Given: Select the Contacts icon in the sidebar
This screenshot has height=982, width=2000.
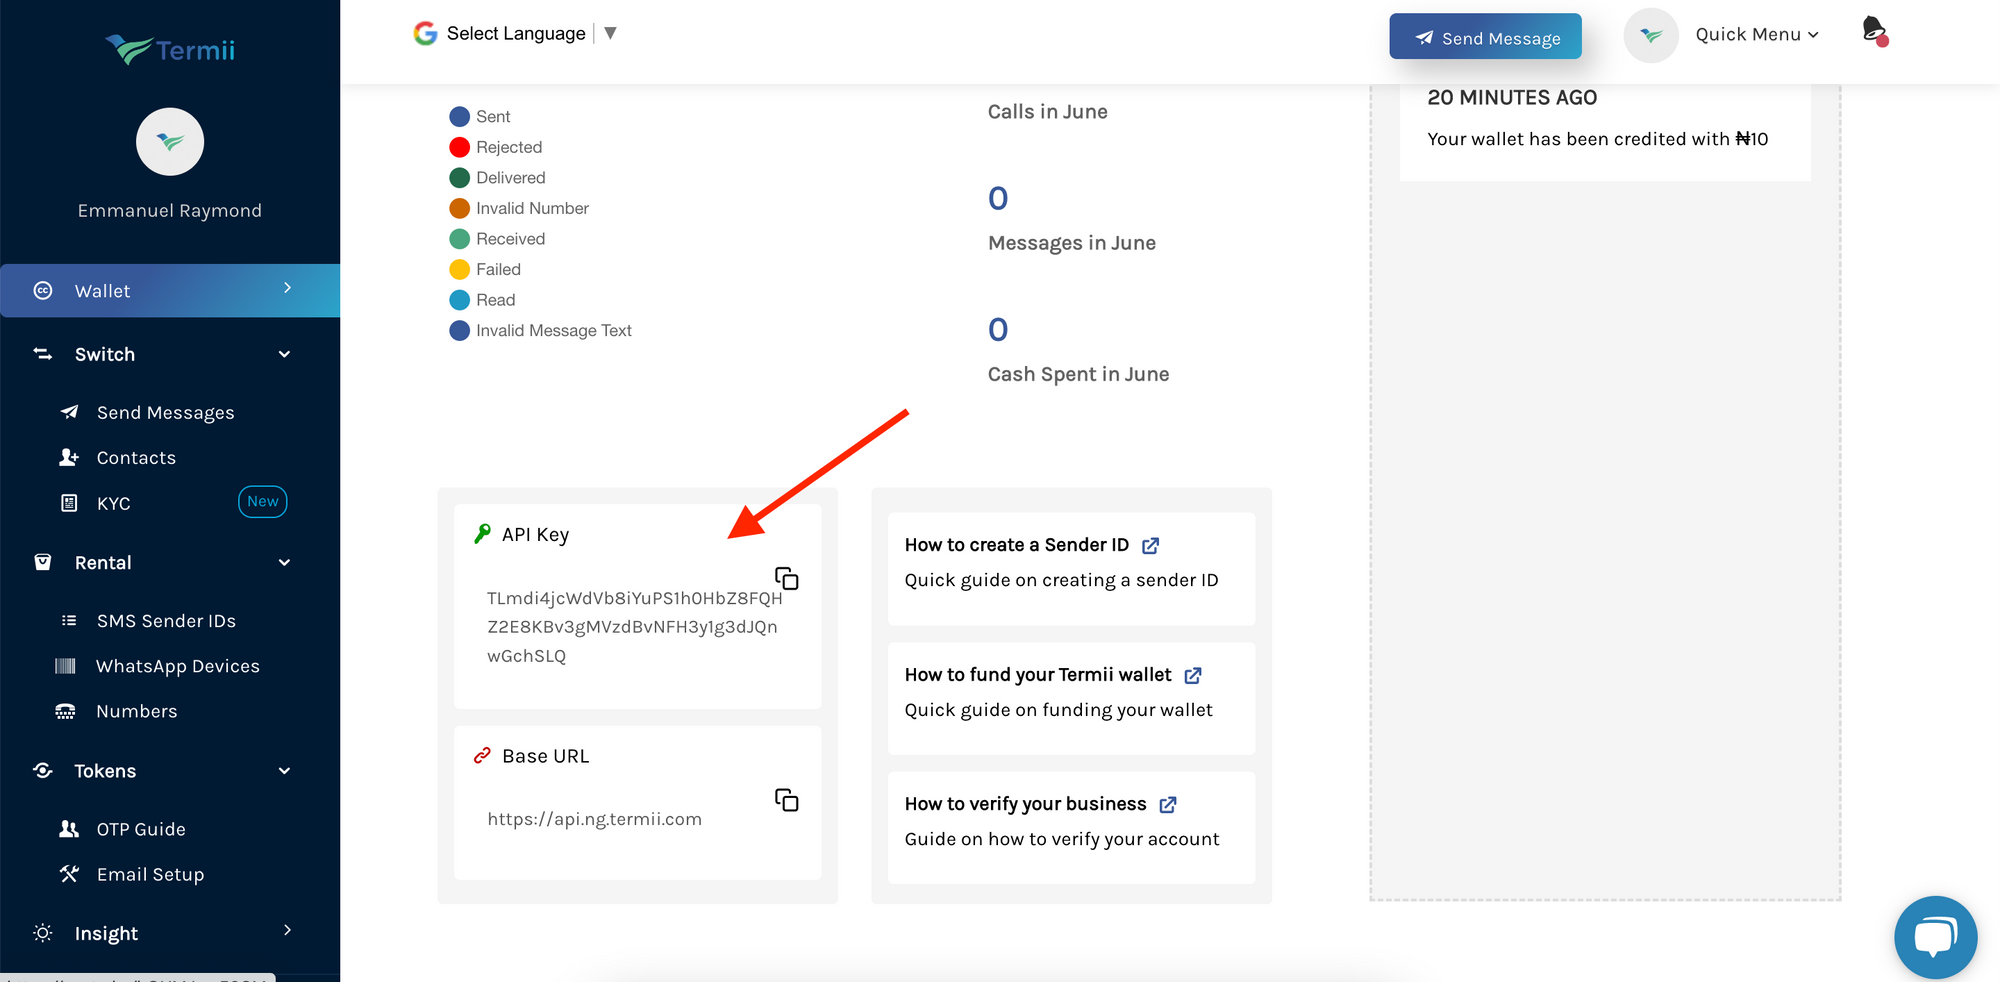Looking at the screenshot, I should [x=68, y=457].
